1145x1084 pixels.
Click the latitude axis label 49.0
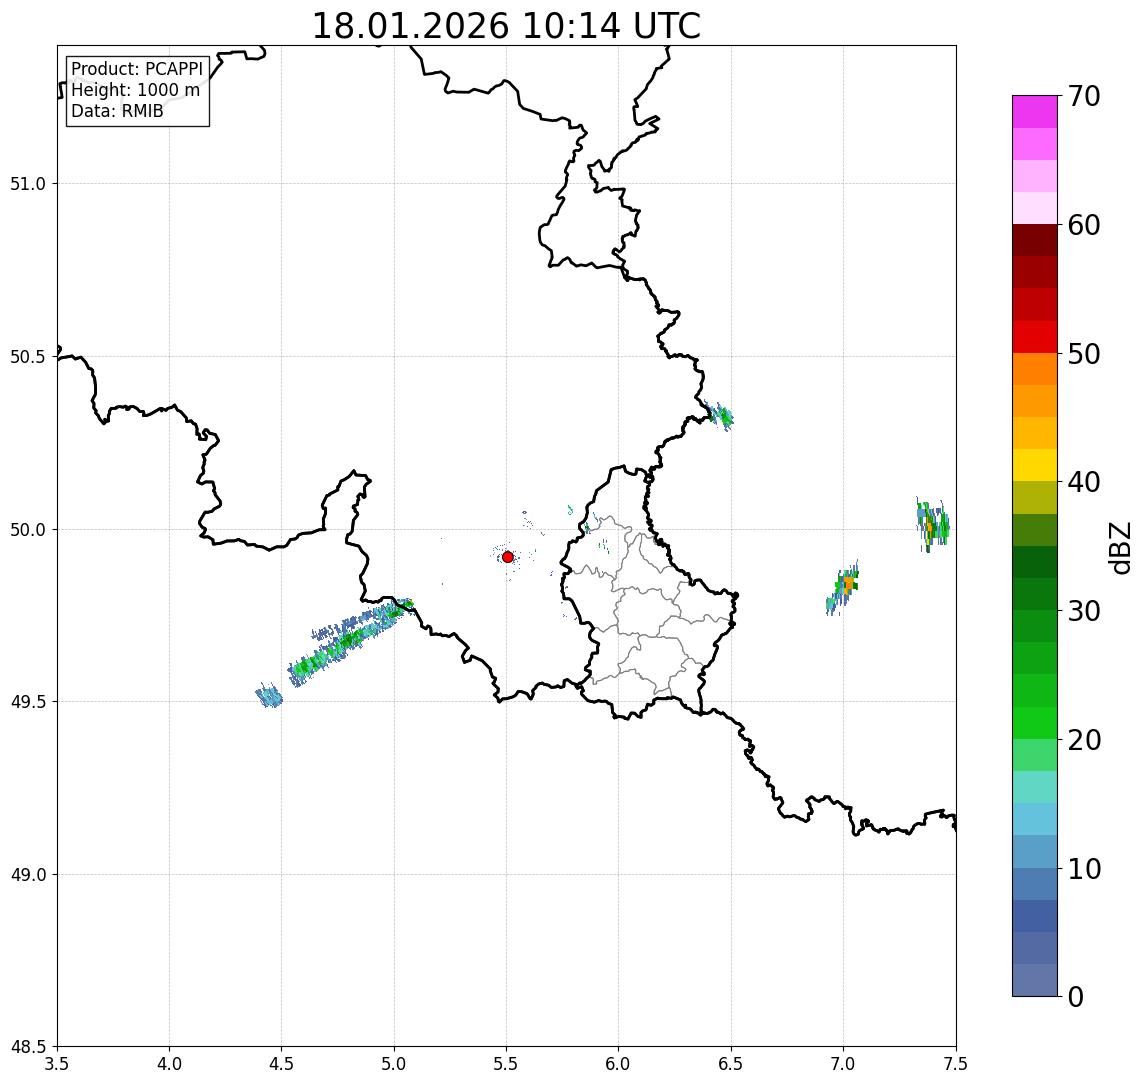(x=28, y=874)
